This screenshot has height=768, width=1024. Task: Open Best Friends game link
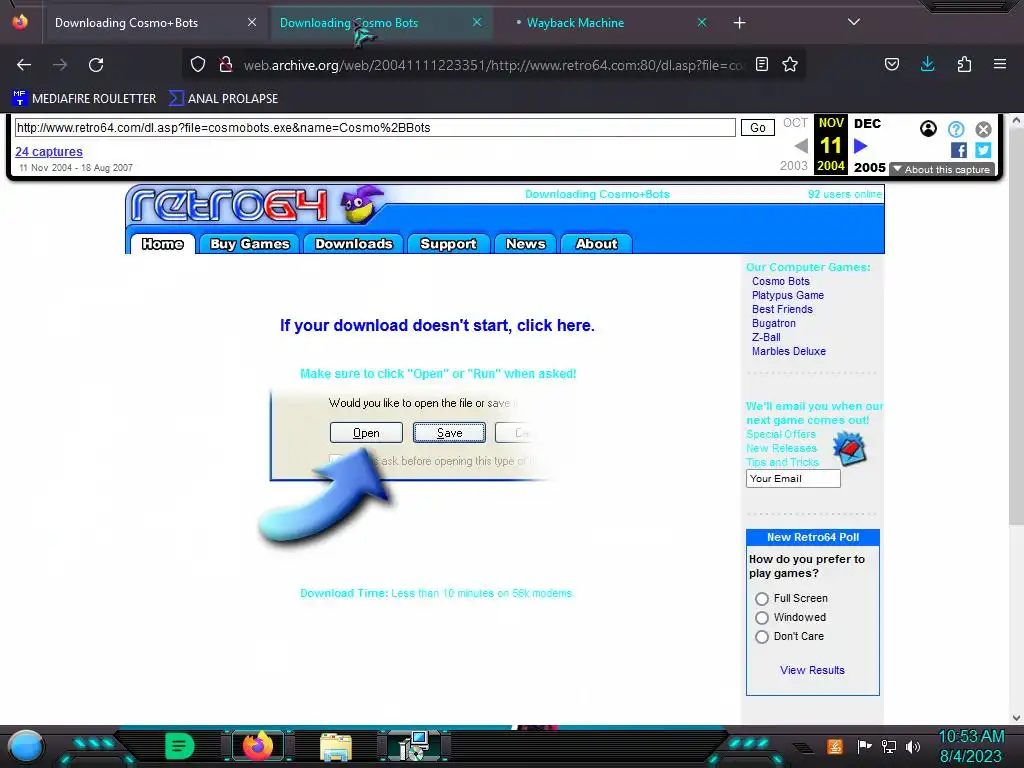coord(782,309)
